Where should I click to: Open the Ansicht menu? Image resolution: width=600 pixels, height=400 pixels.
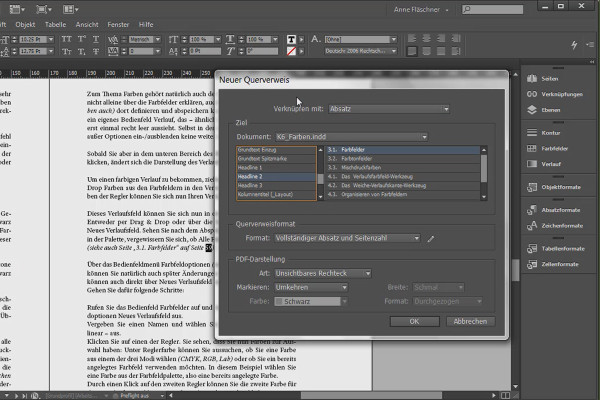[x=87, y=24]
